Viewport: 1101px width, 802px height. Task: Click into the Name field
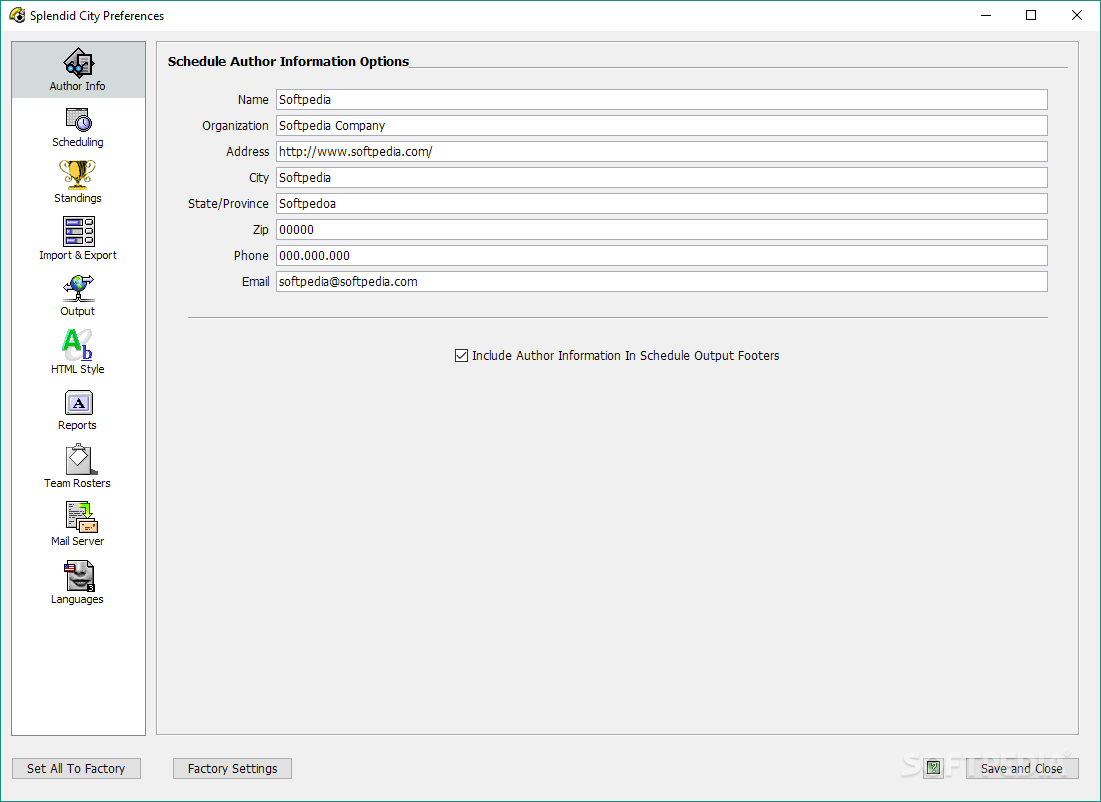[x=661, y=100]
